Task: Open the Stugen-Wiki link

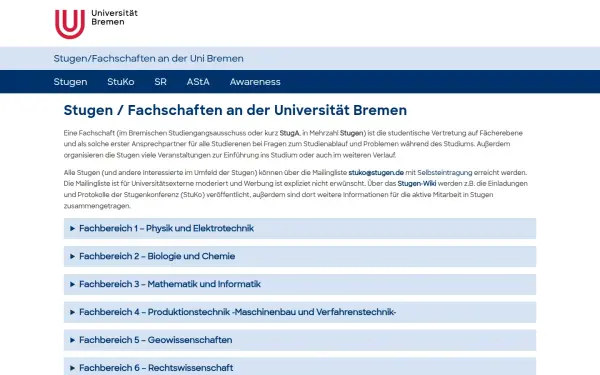Action: click(417, 184)
